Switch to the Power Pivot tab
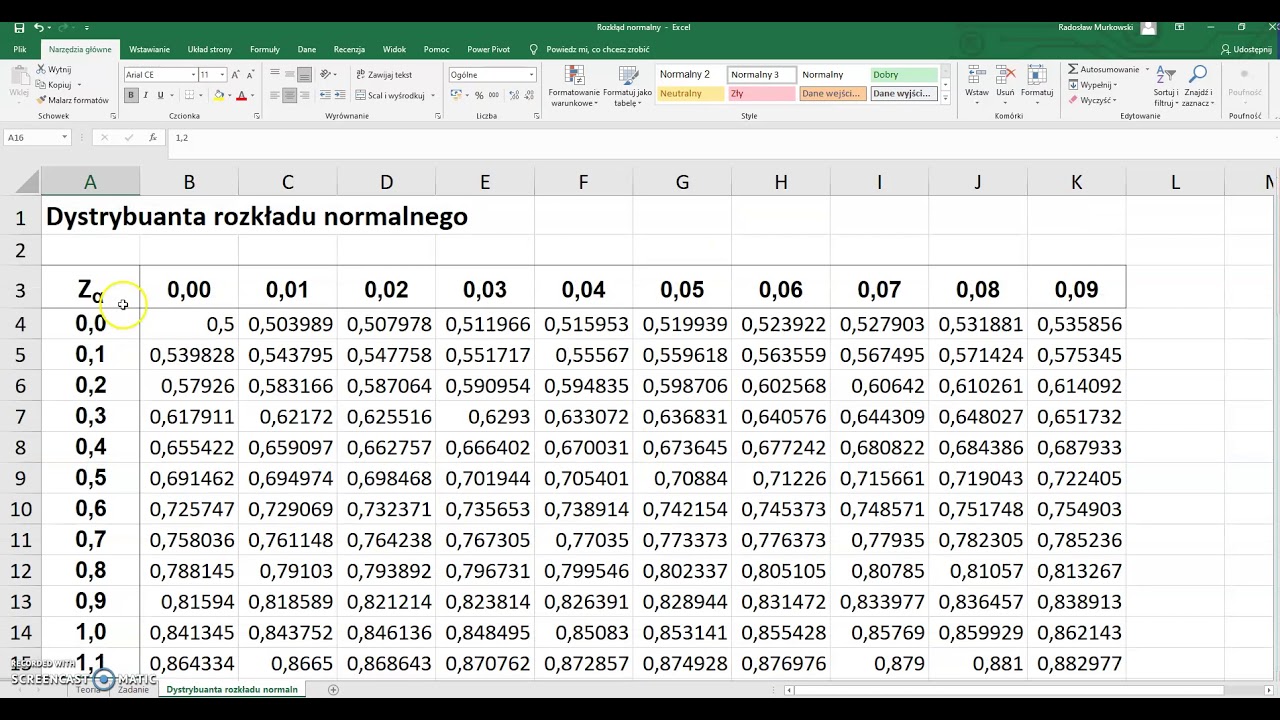The width and height of the screenshot is (1280, 720). pos(488,49)
